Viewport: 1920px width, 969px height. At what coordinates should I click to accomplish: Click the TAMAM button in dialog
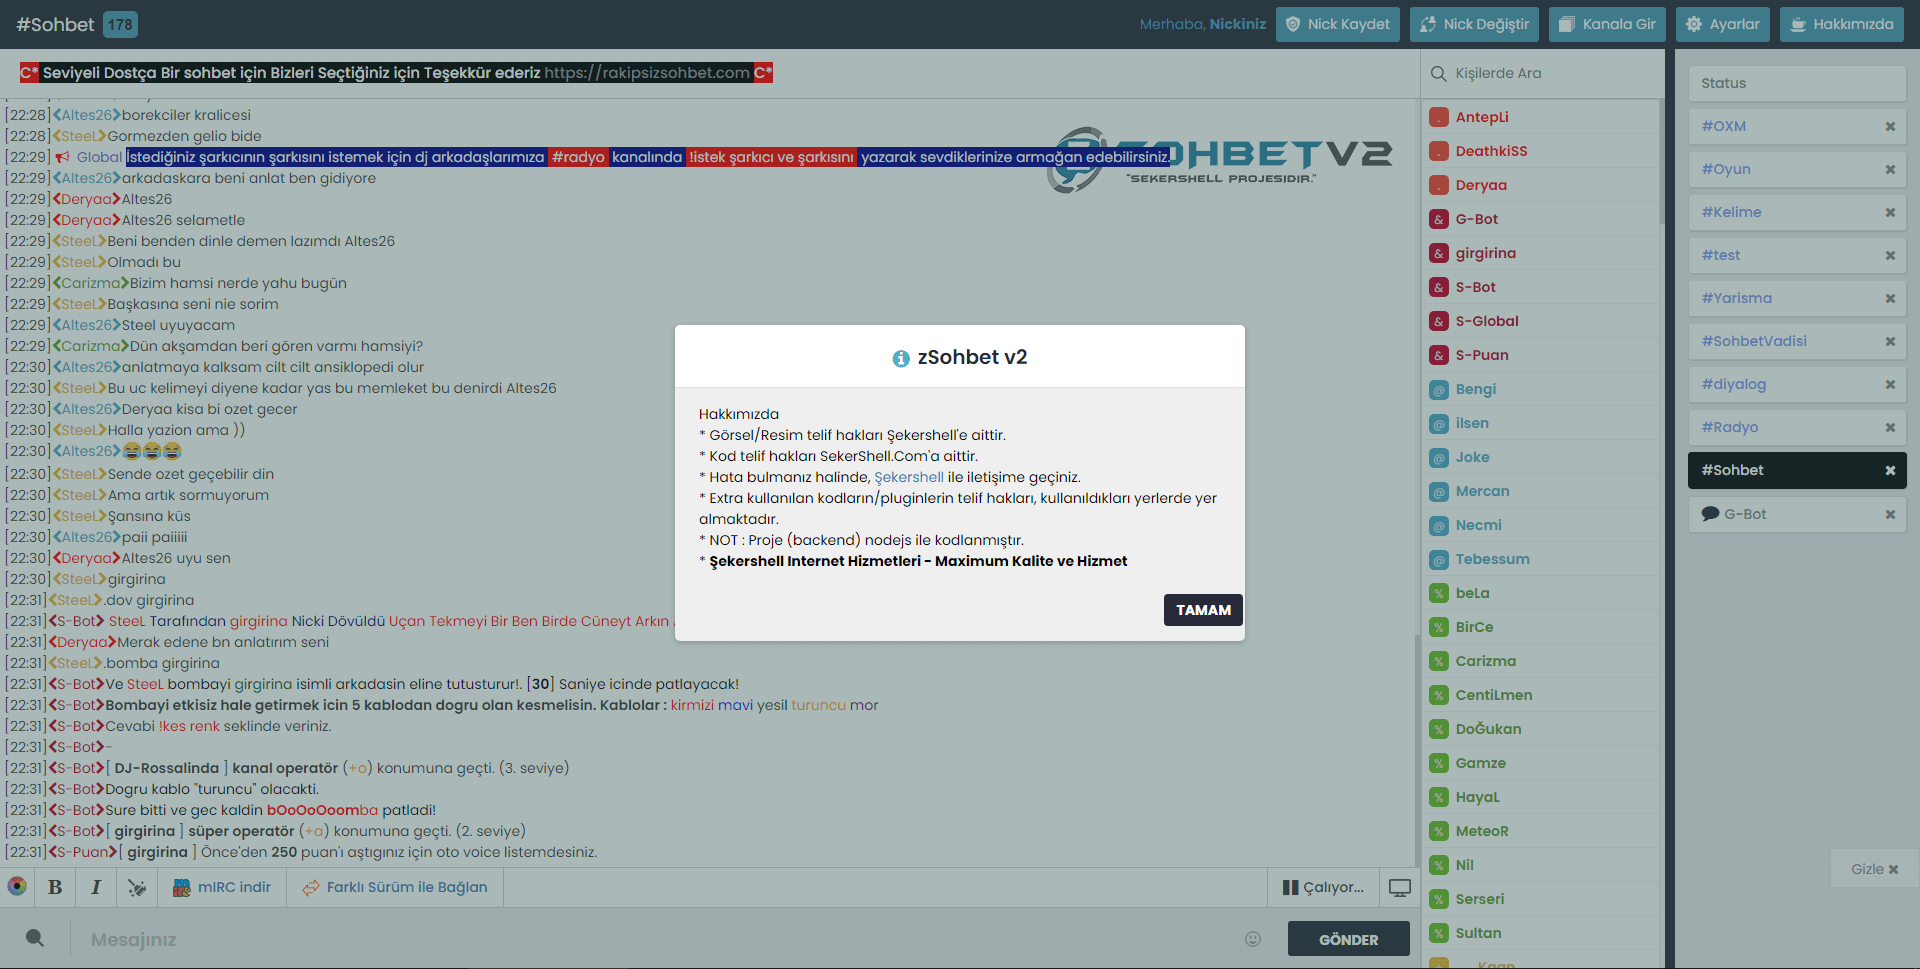1203,610
